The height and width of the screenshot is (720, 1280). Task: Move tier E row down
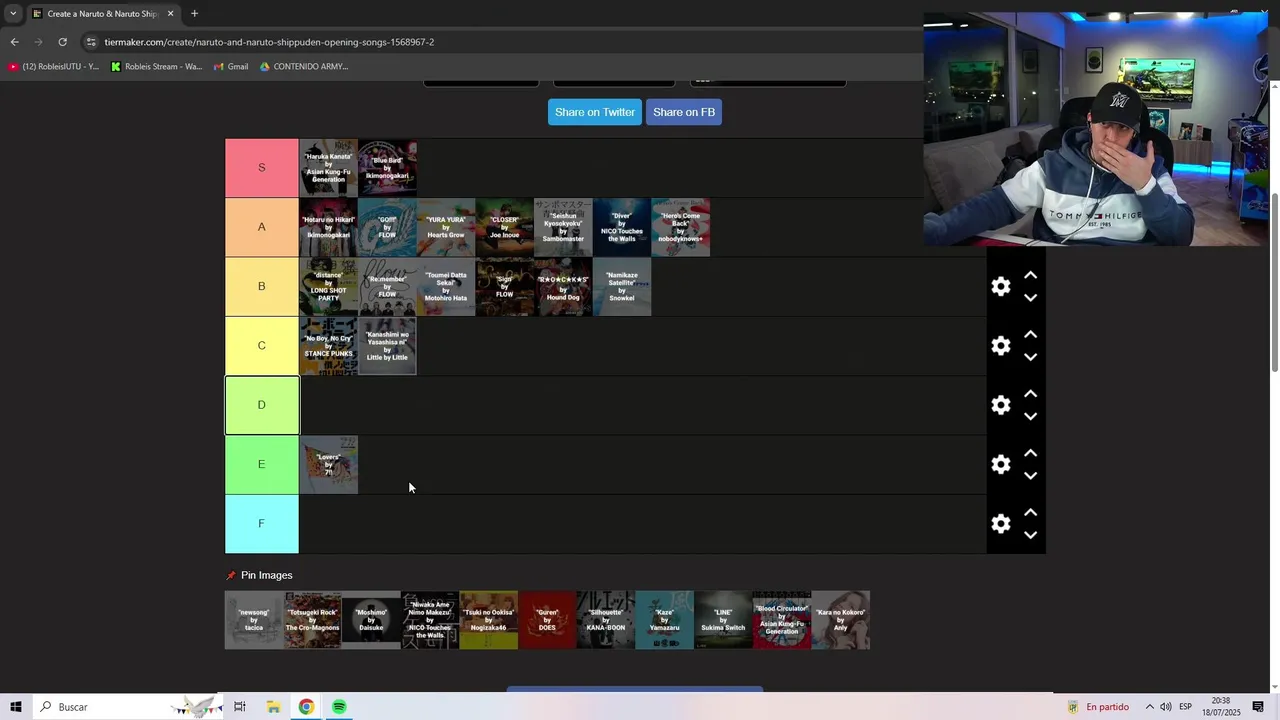click(1030, 475)
